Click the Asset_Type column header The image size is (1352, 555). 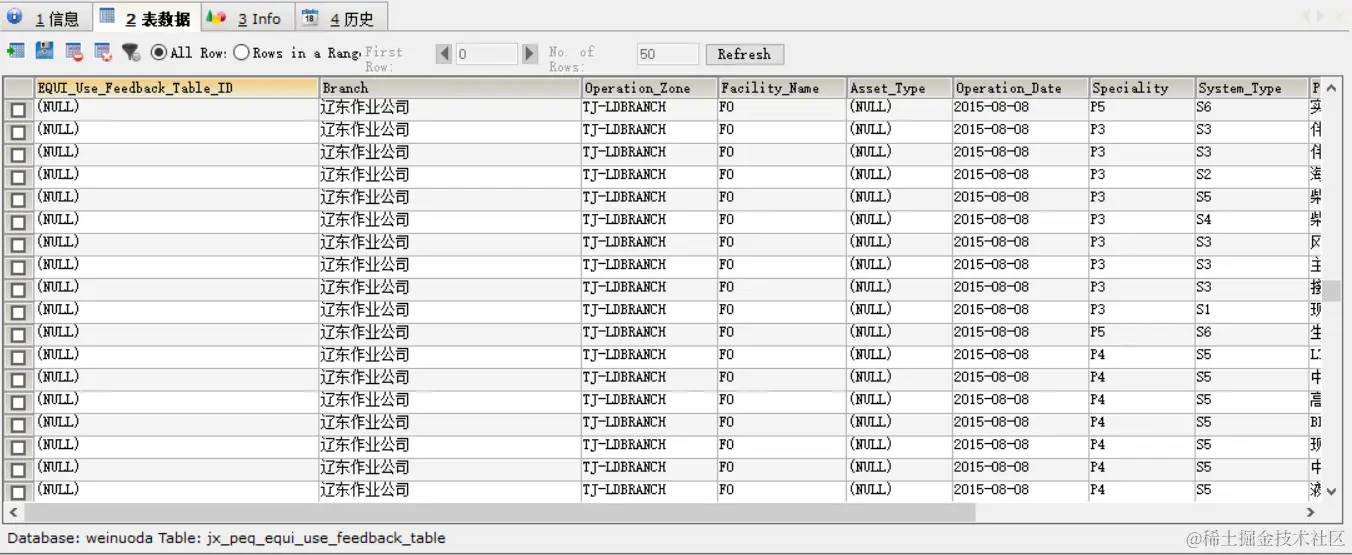pyautogui.click(x=899, y=88)
